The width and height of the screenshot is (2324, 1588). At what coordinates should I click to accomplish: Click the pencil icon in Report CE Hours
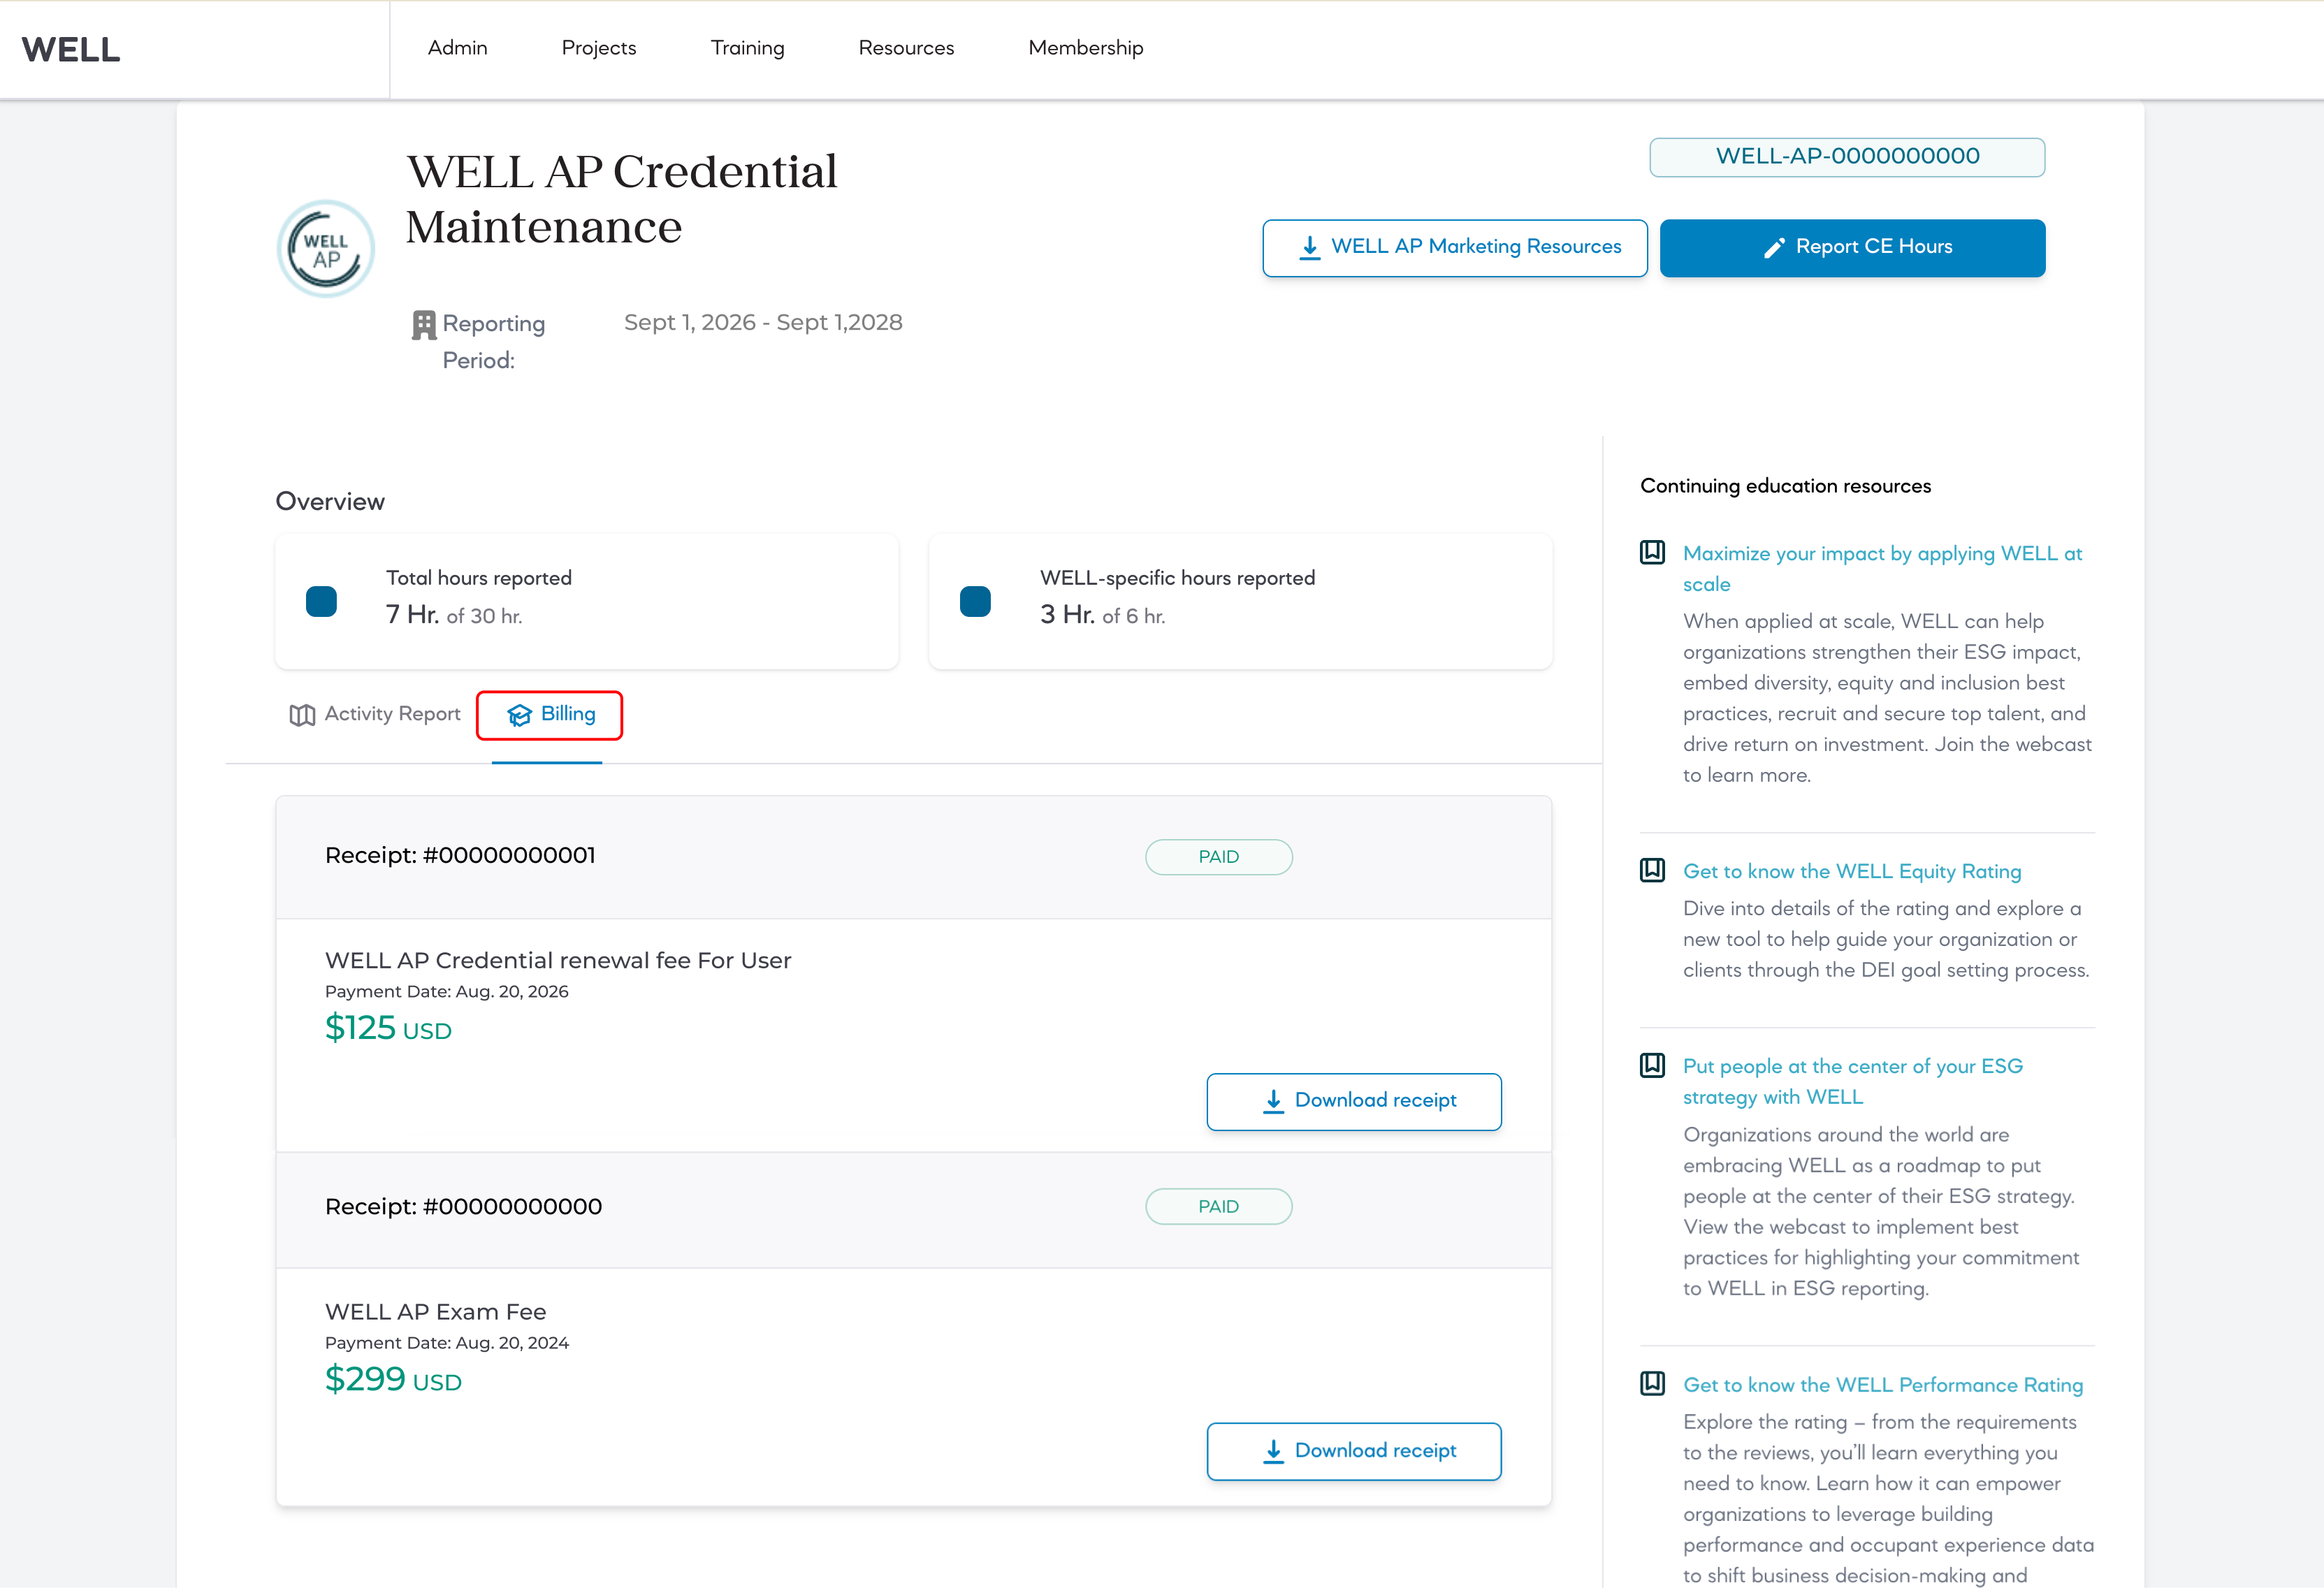[1773, 248]
